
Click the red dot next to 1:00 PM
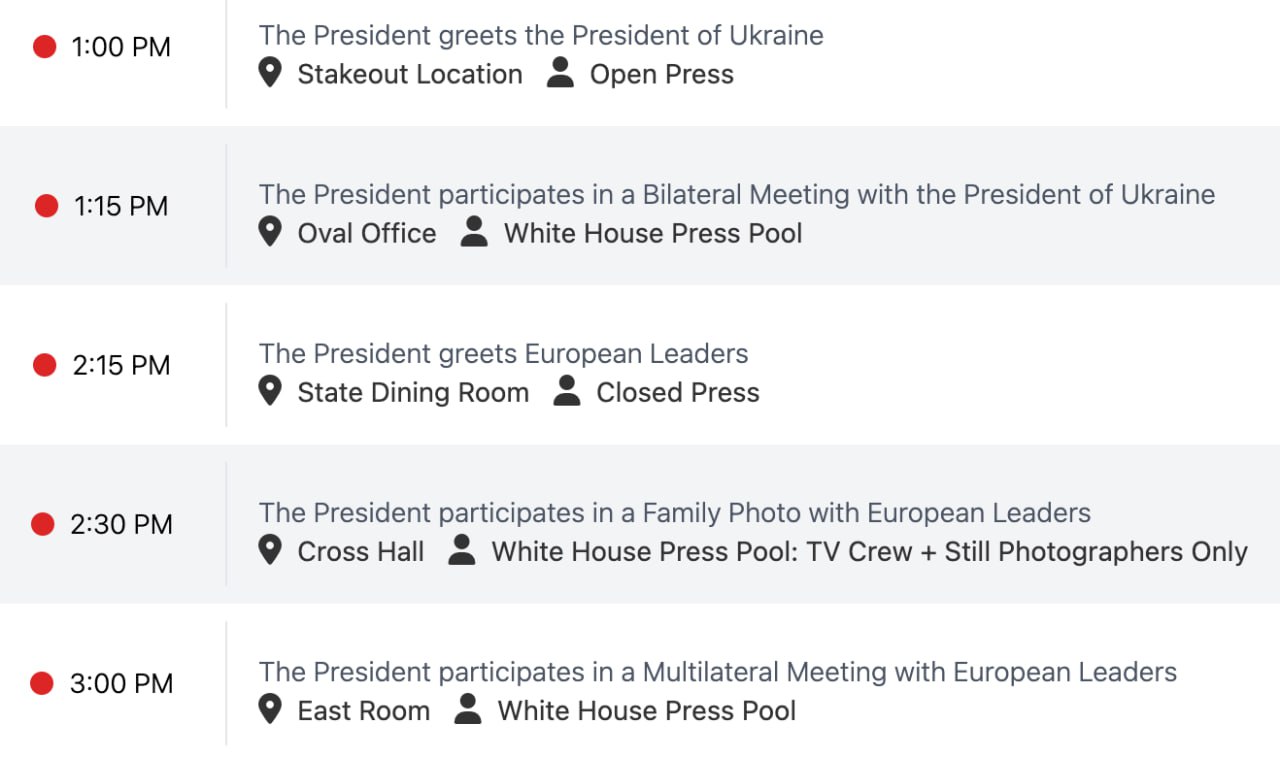coord(45,47)
